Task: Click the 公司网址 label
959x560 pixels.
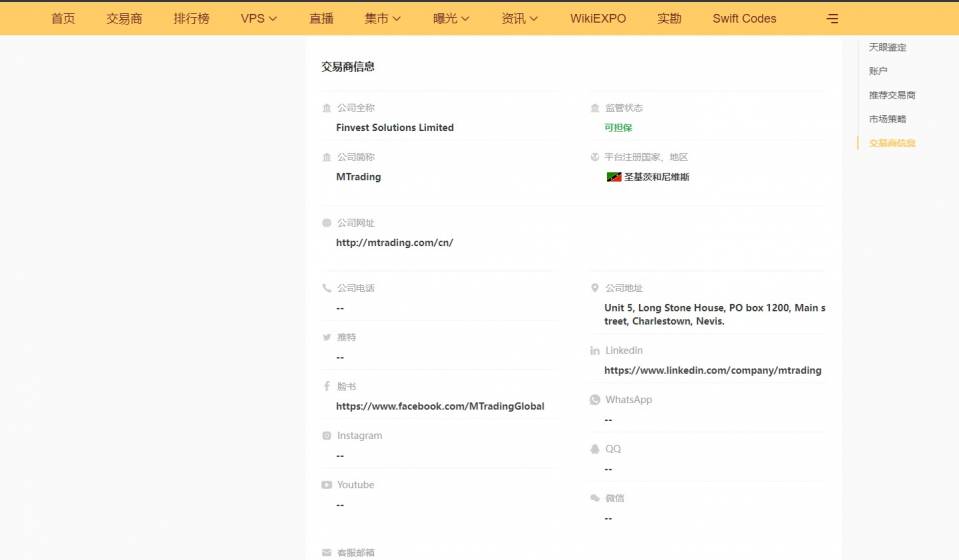Action: (356, 223)
